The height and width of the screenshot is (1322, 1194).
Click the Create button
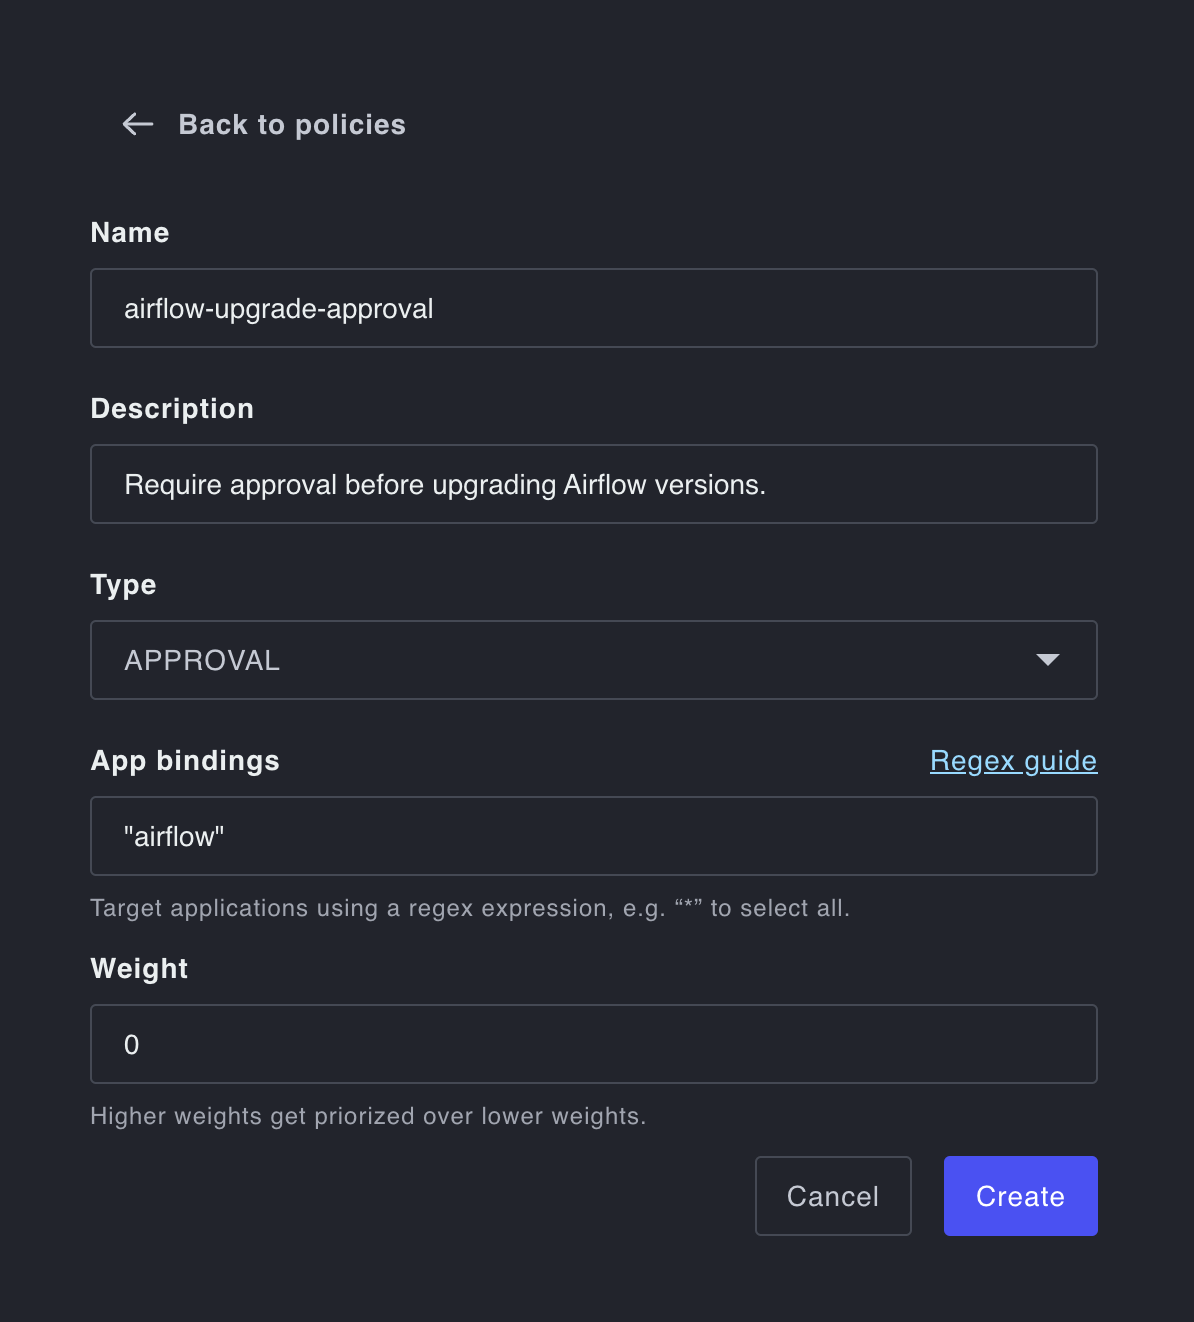[1020, 1196]
